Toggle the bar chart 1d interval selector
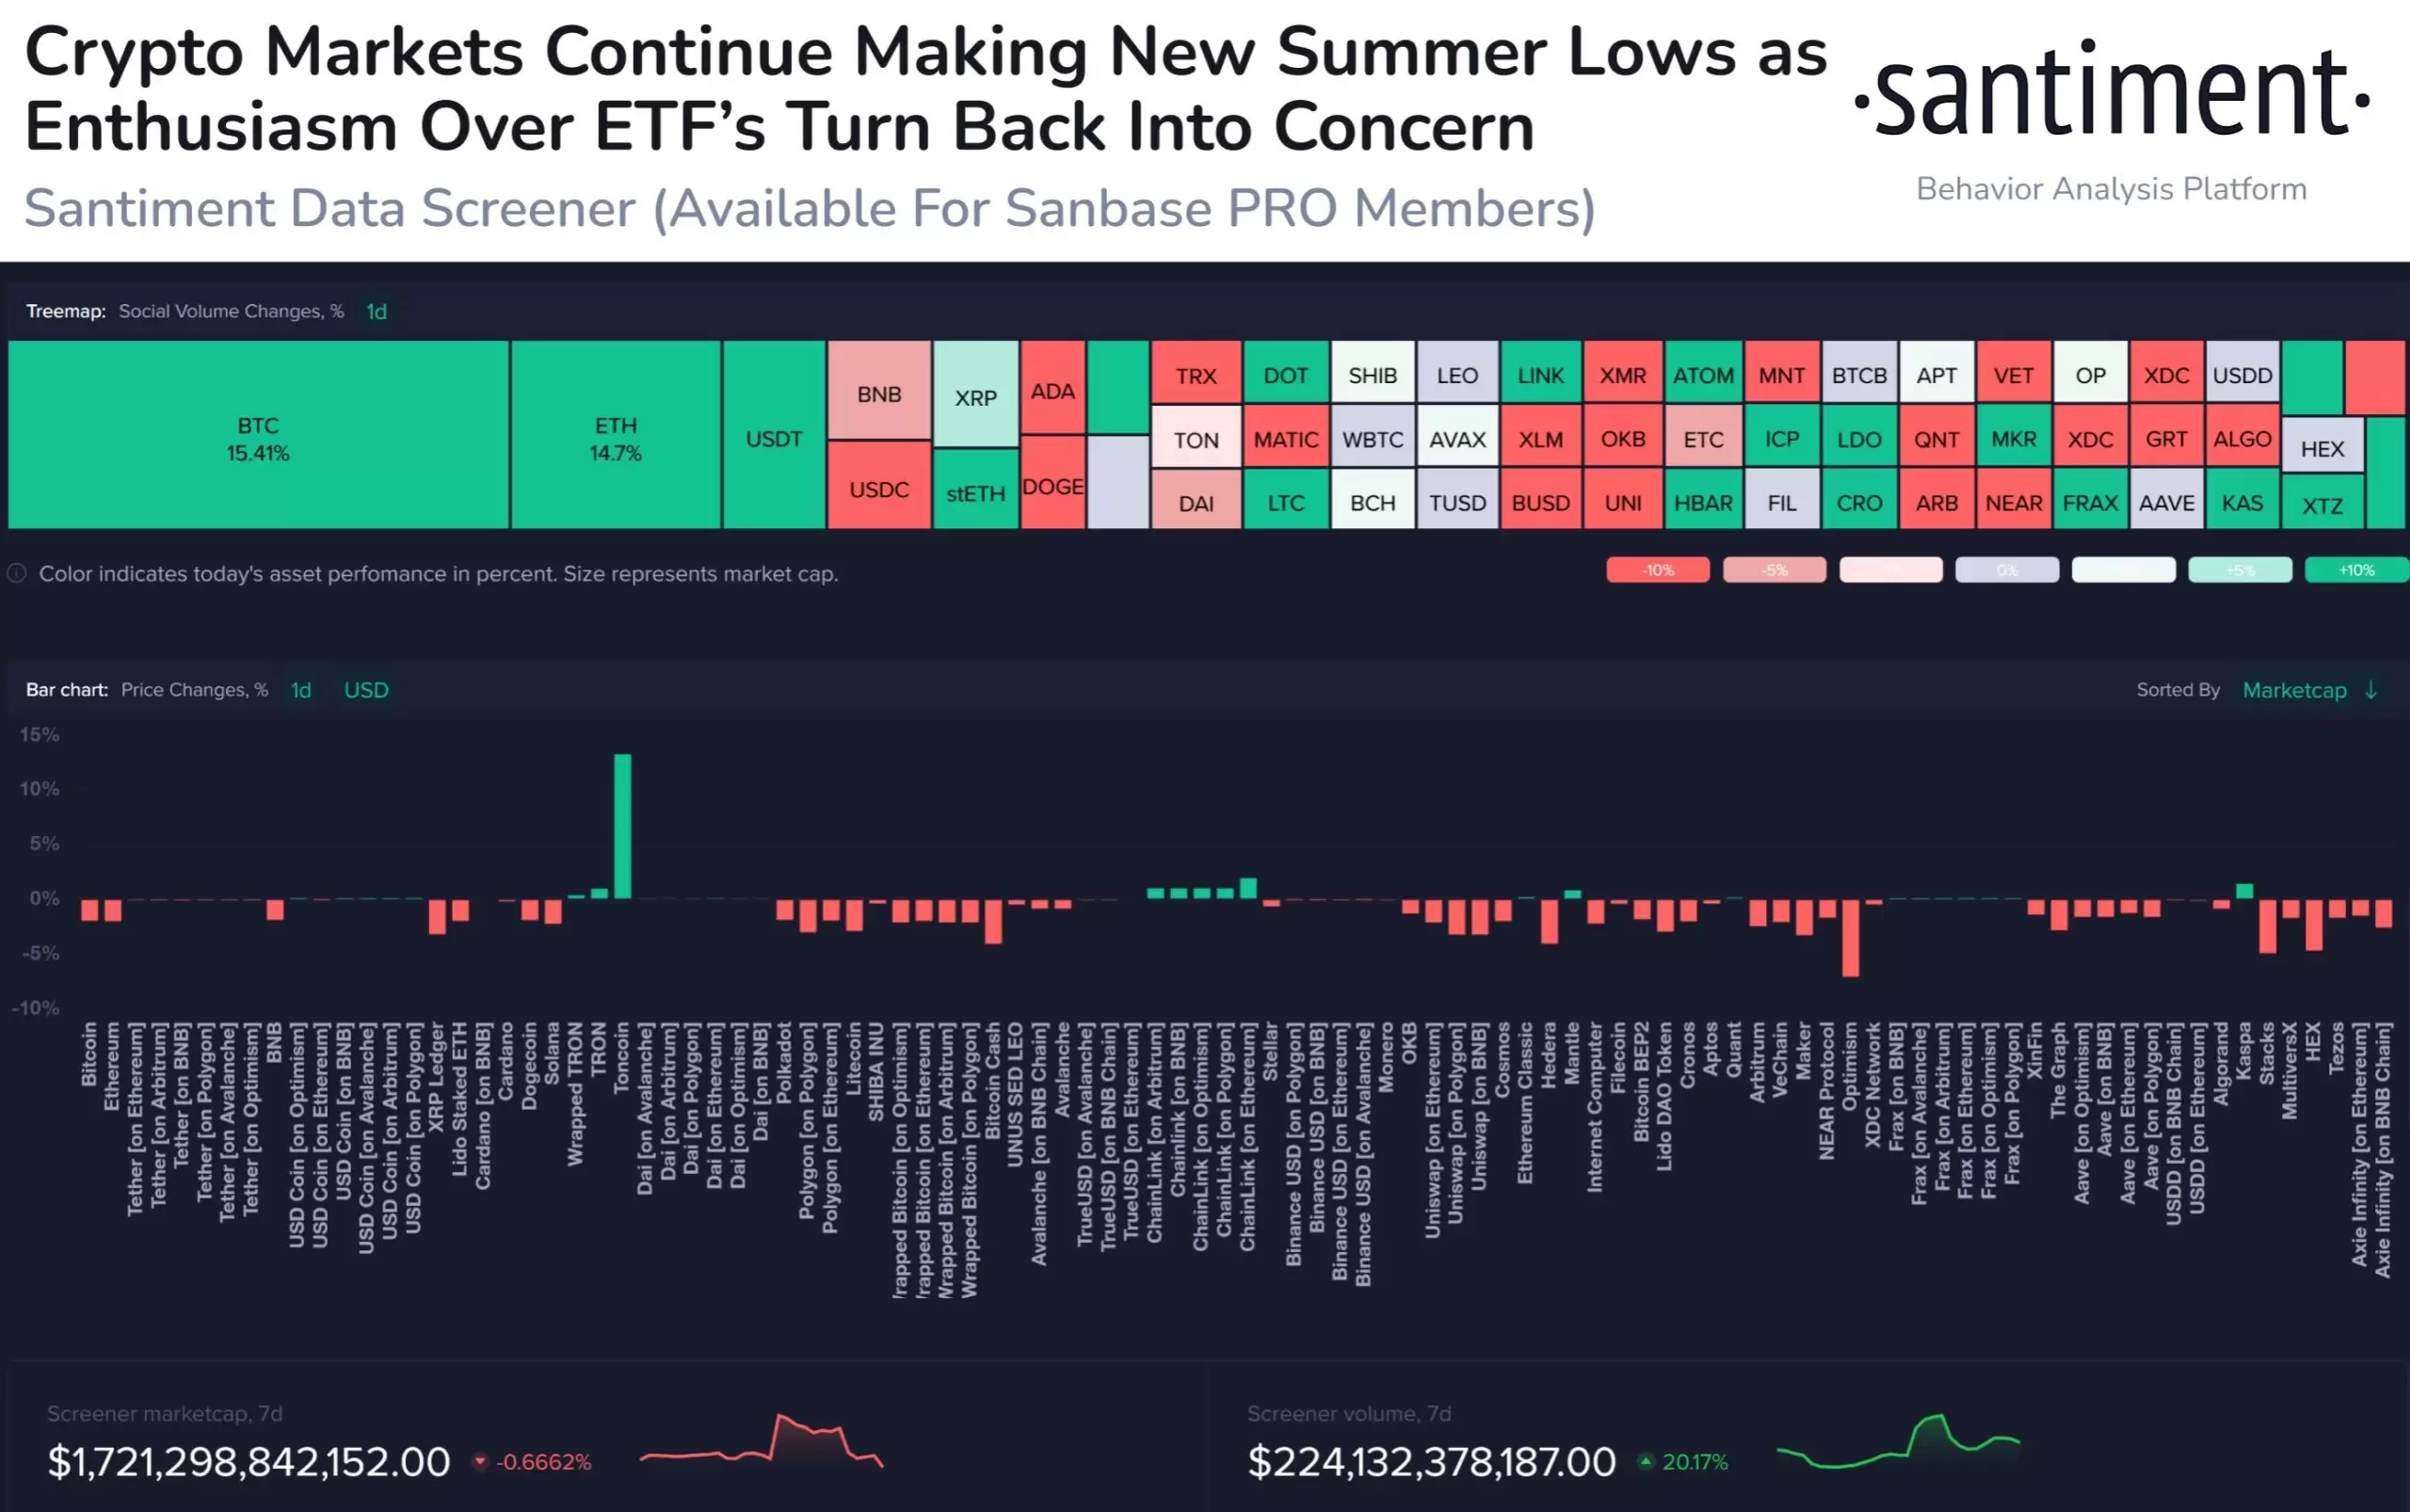 [301, 690]
